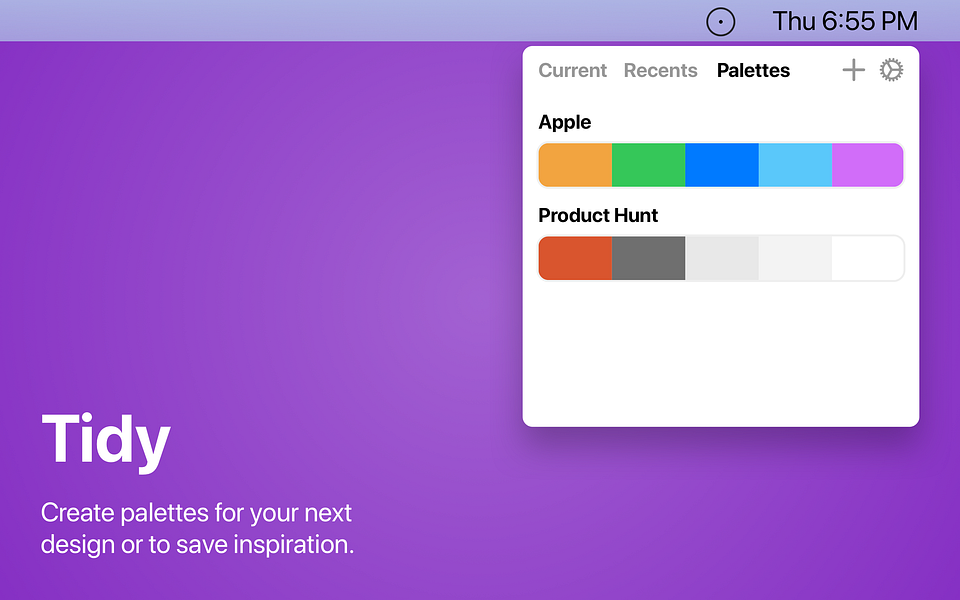The height and width of the screenshot is (600, 960).
Task: Pick the red-orange Product Hunt swatch
Action: (575, 258)
